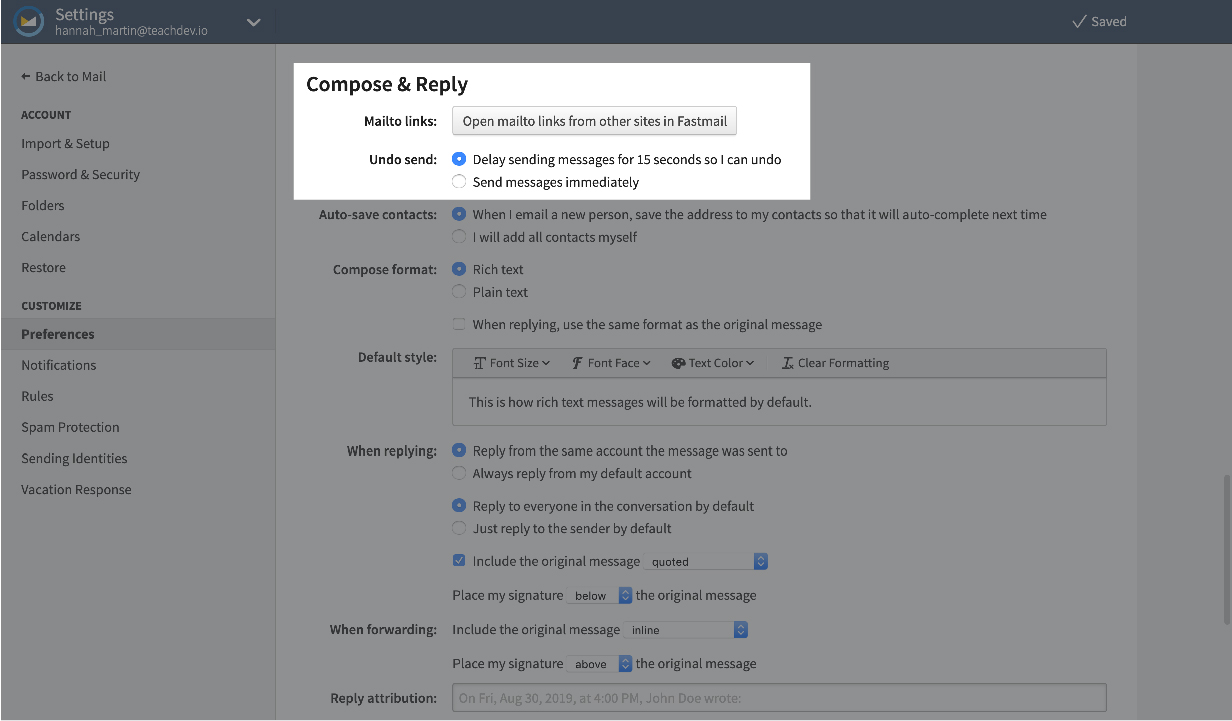
Task: Choose Just reply to the sender by default
Action: [459, 528]
